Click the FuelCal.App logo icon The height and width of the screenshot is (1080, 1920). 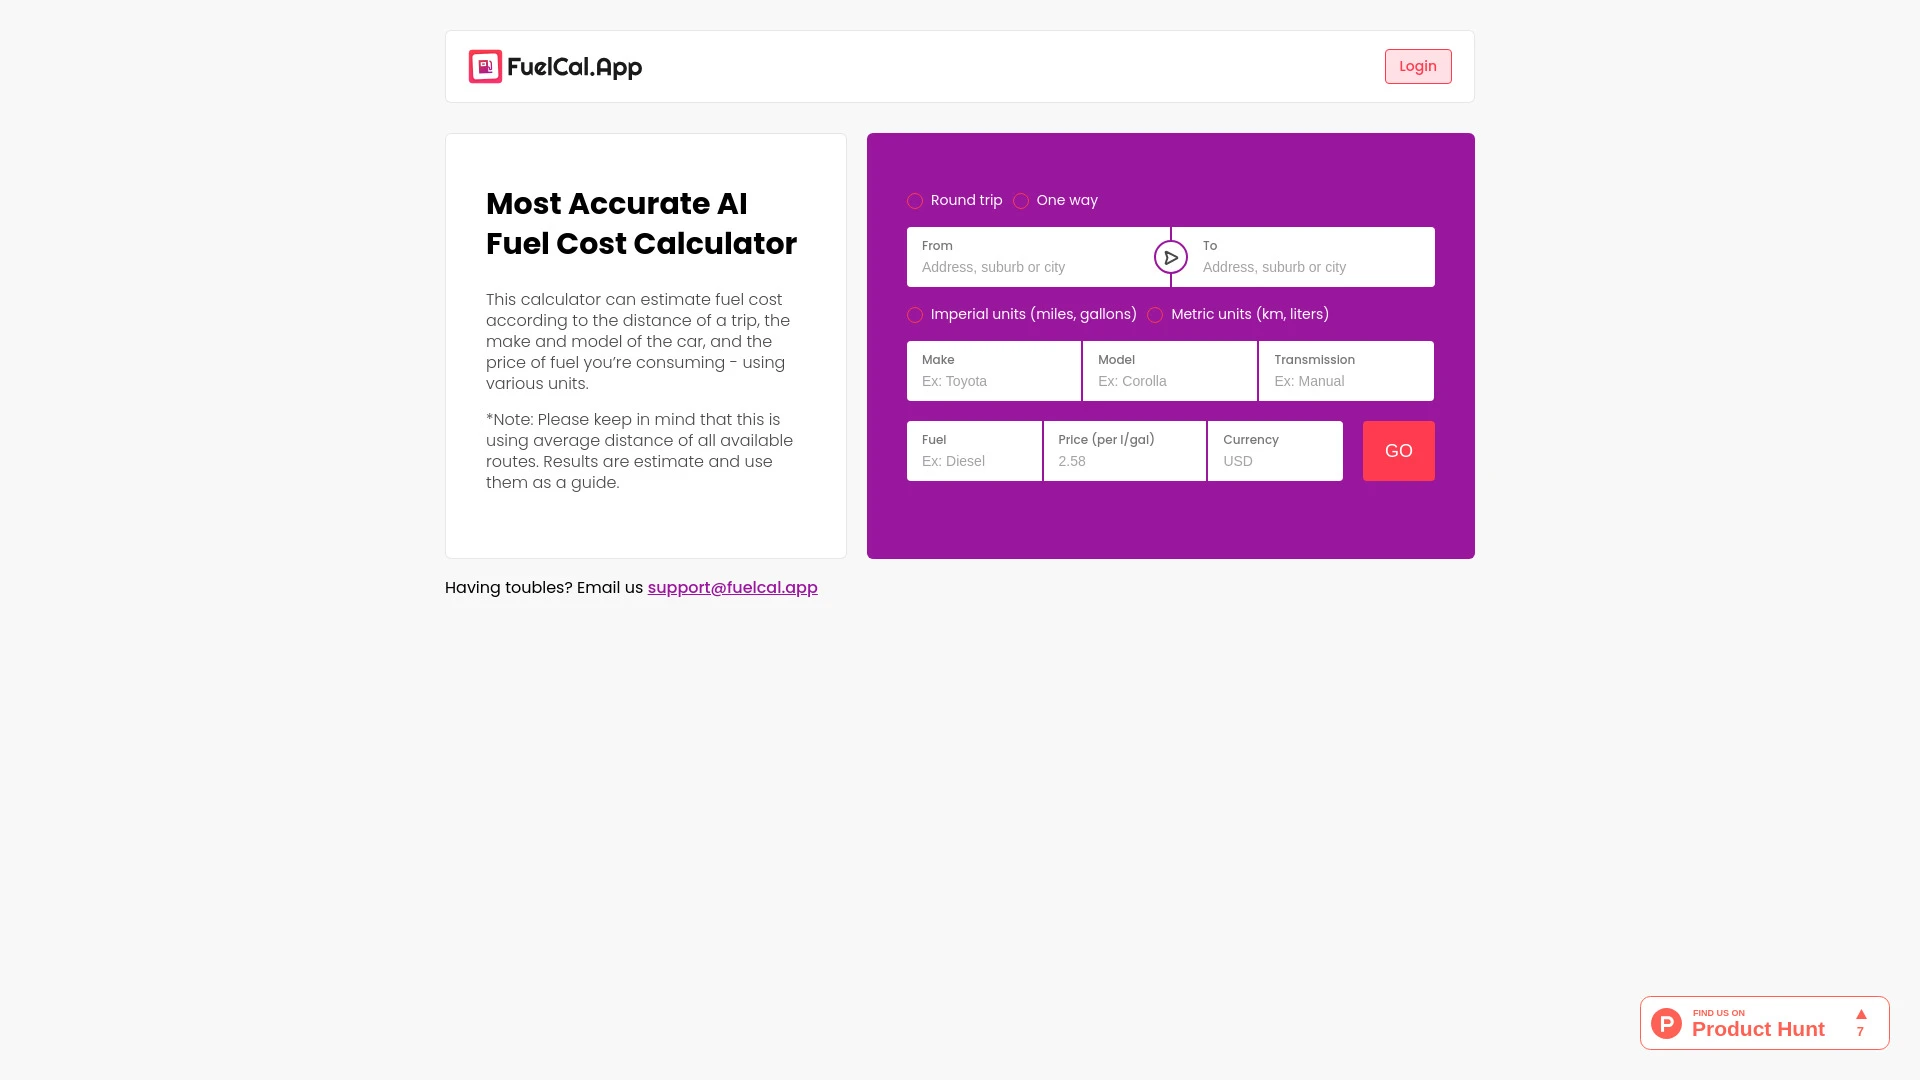pos(484,66)
